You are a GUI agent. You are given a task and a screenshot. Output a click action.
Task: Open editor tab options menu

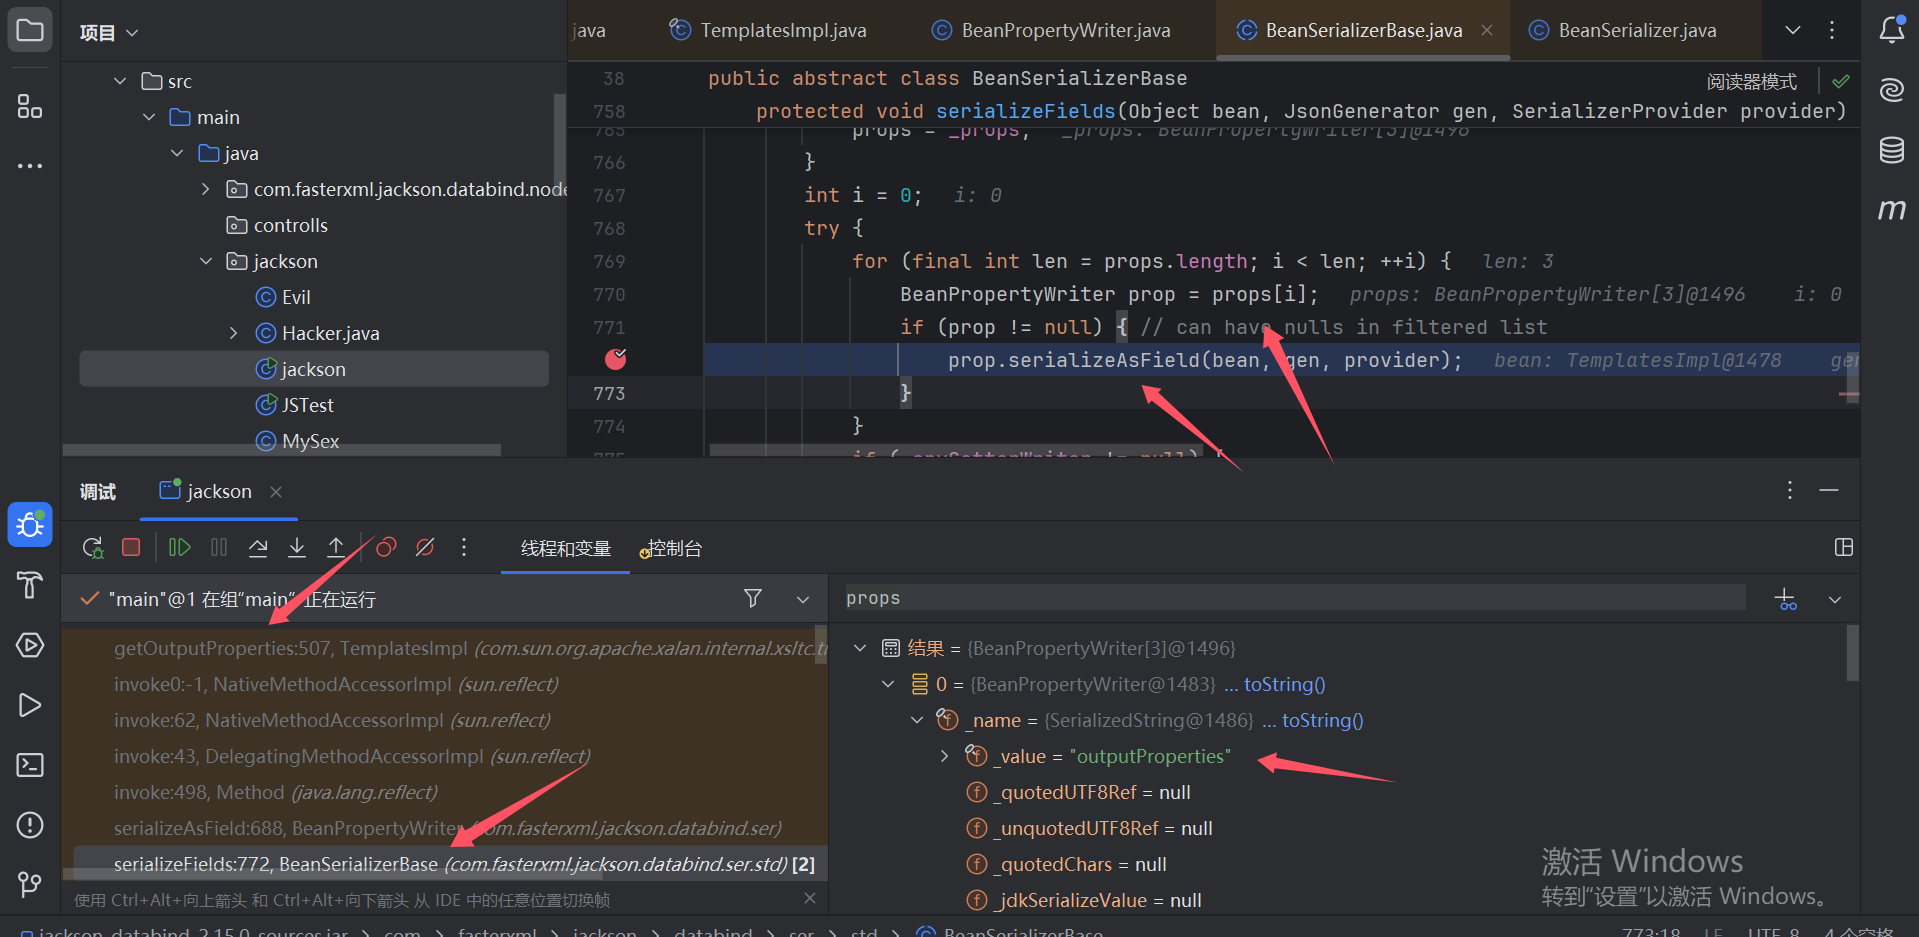(x=1832, y=30)
